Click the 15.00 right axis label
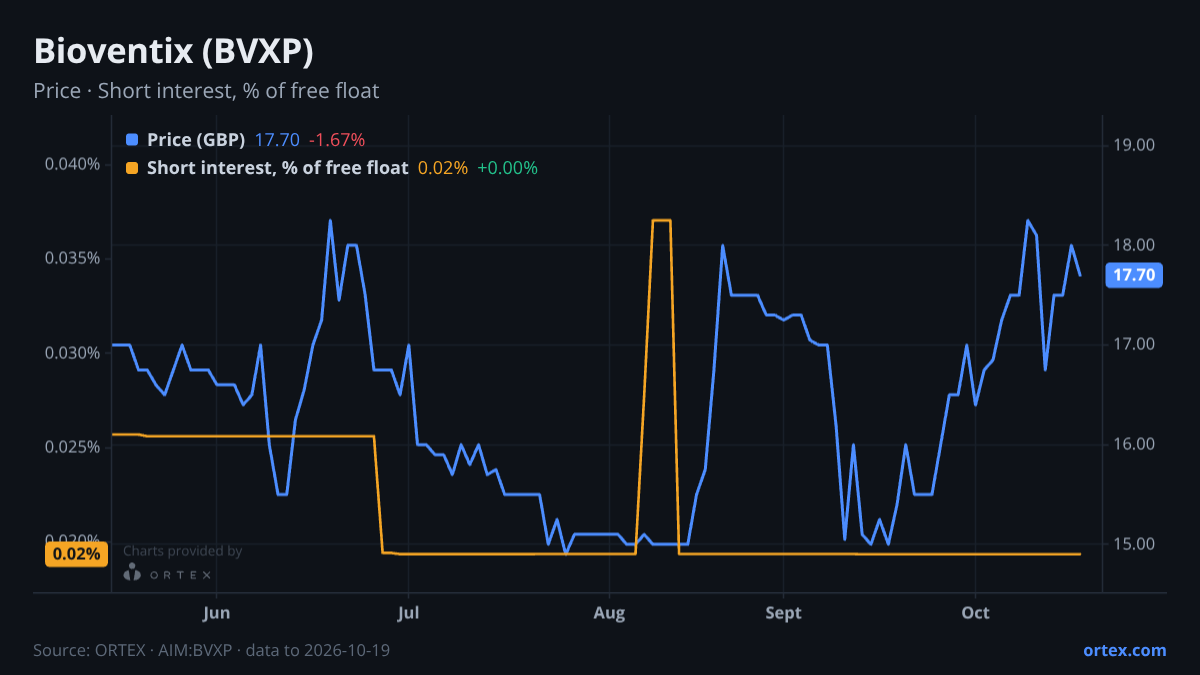The image size is (1200, 675). (x=1133, y=544)
